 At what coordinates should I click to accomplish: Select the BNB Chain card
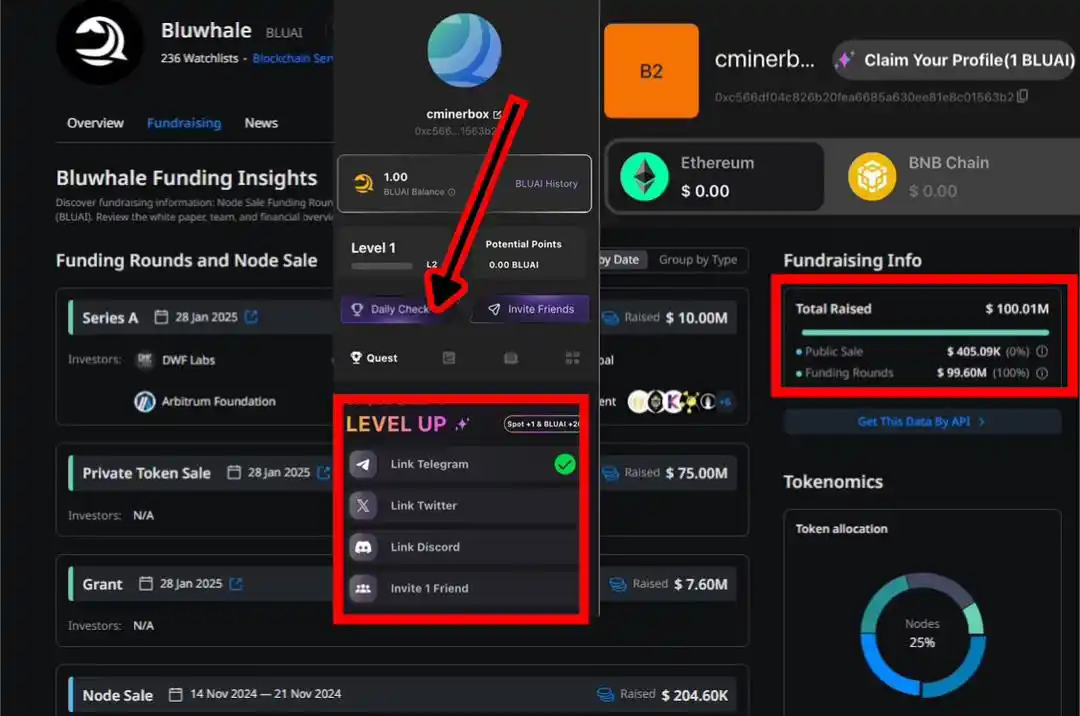[x=952, y=177]
